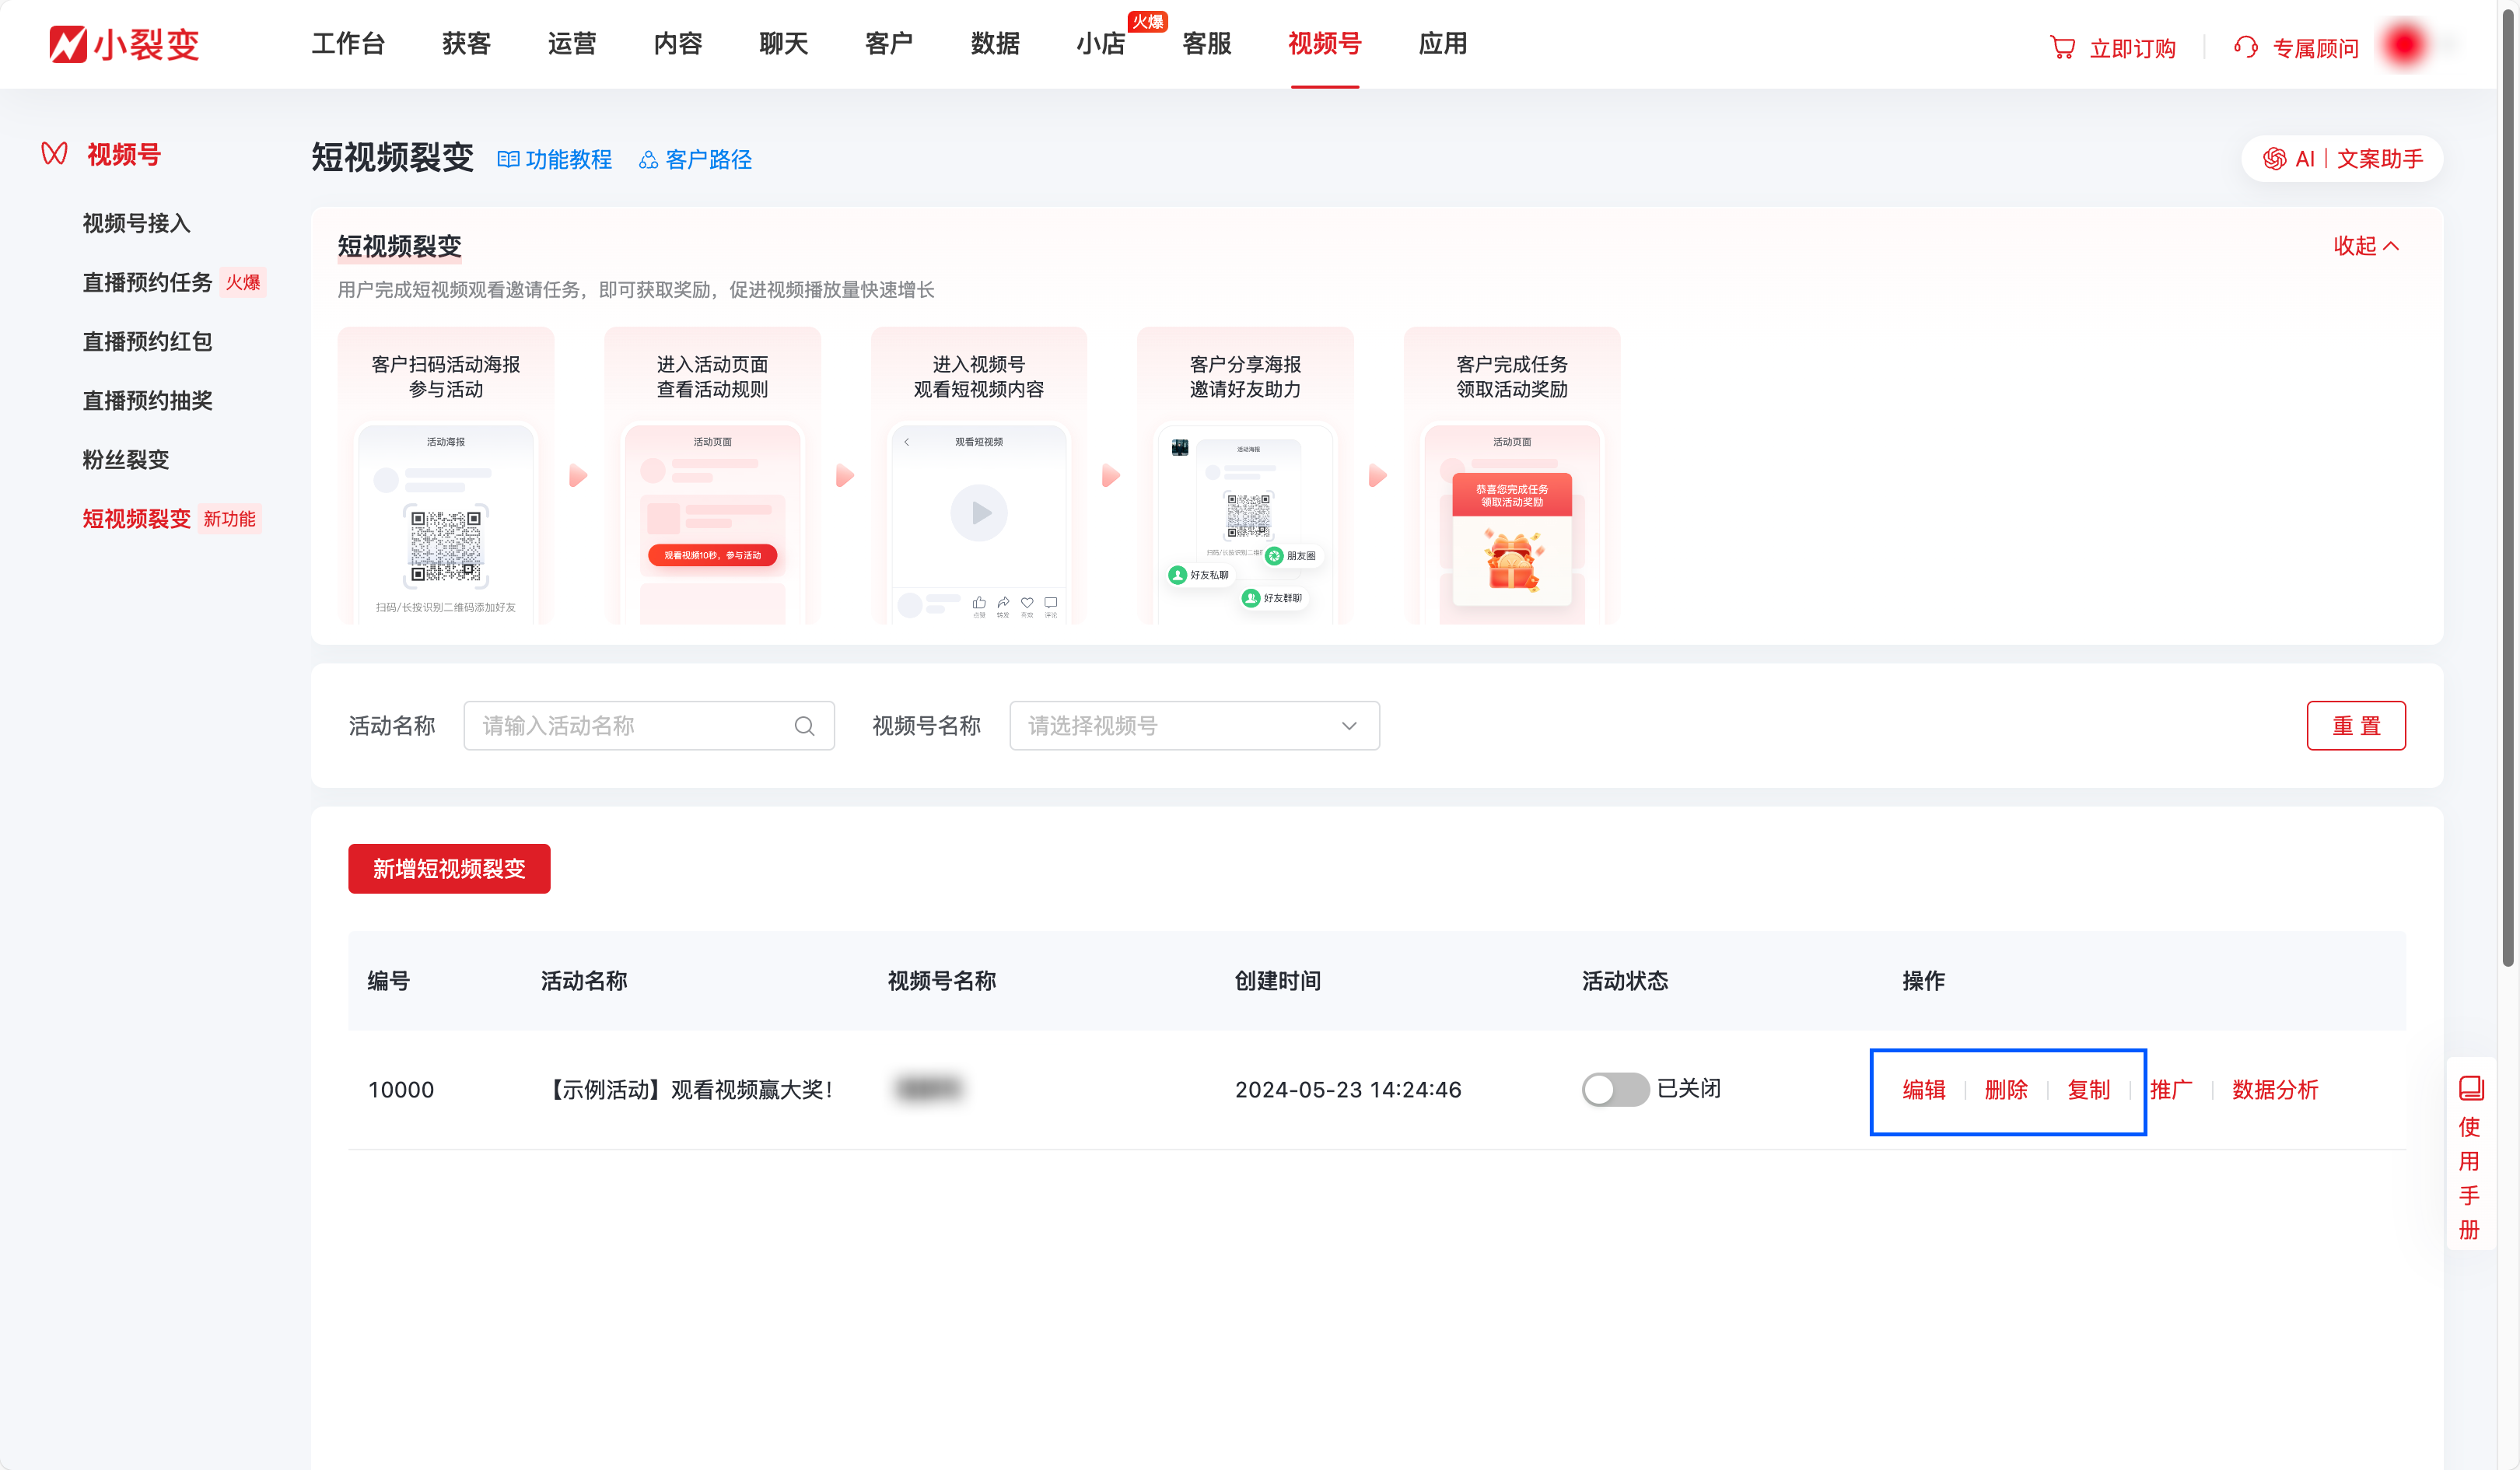Collapse the intro panel via 收起
Viewport: 2520px width, 1470px height.
(x=2366, y=245)
